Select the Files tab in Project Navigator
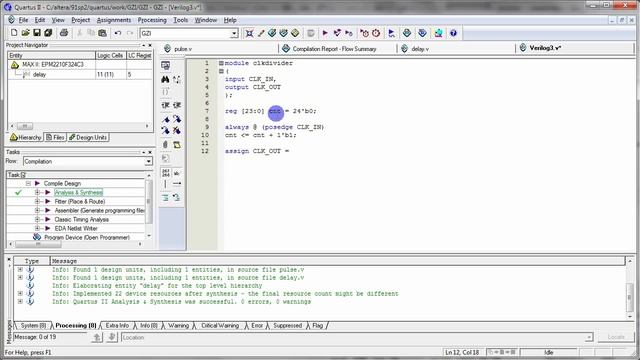640x360 pixels. pyautogui.click(x=55, y=138)
